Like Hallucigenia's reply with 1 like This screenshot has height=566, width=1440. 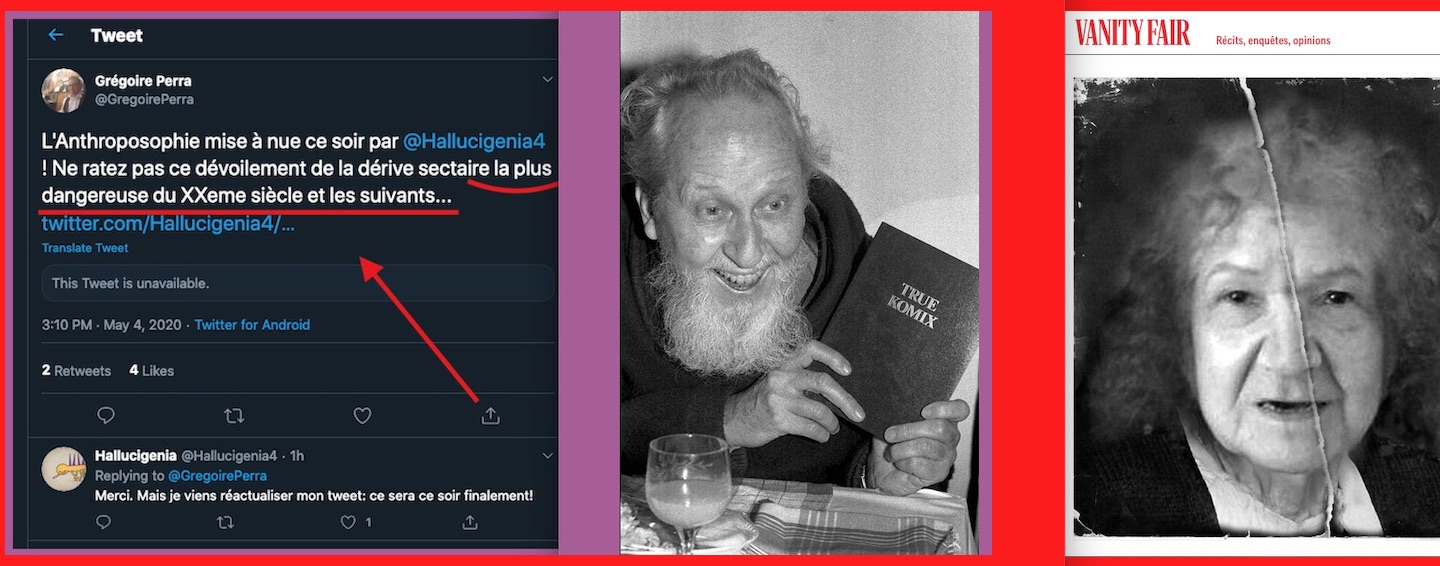pyautogui.click(x=348, y=522)
